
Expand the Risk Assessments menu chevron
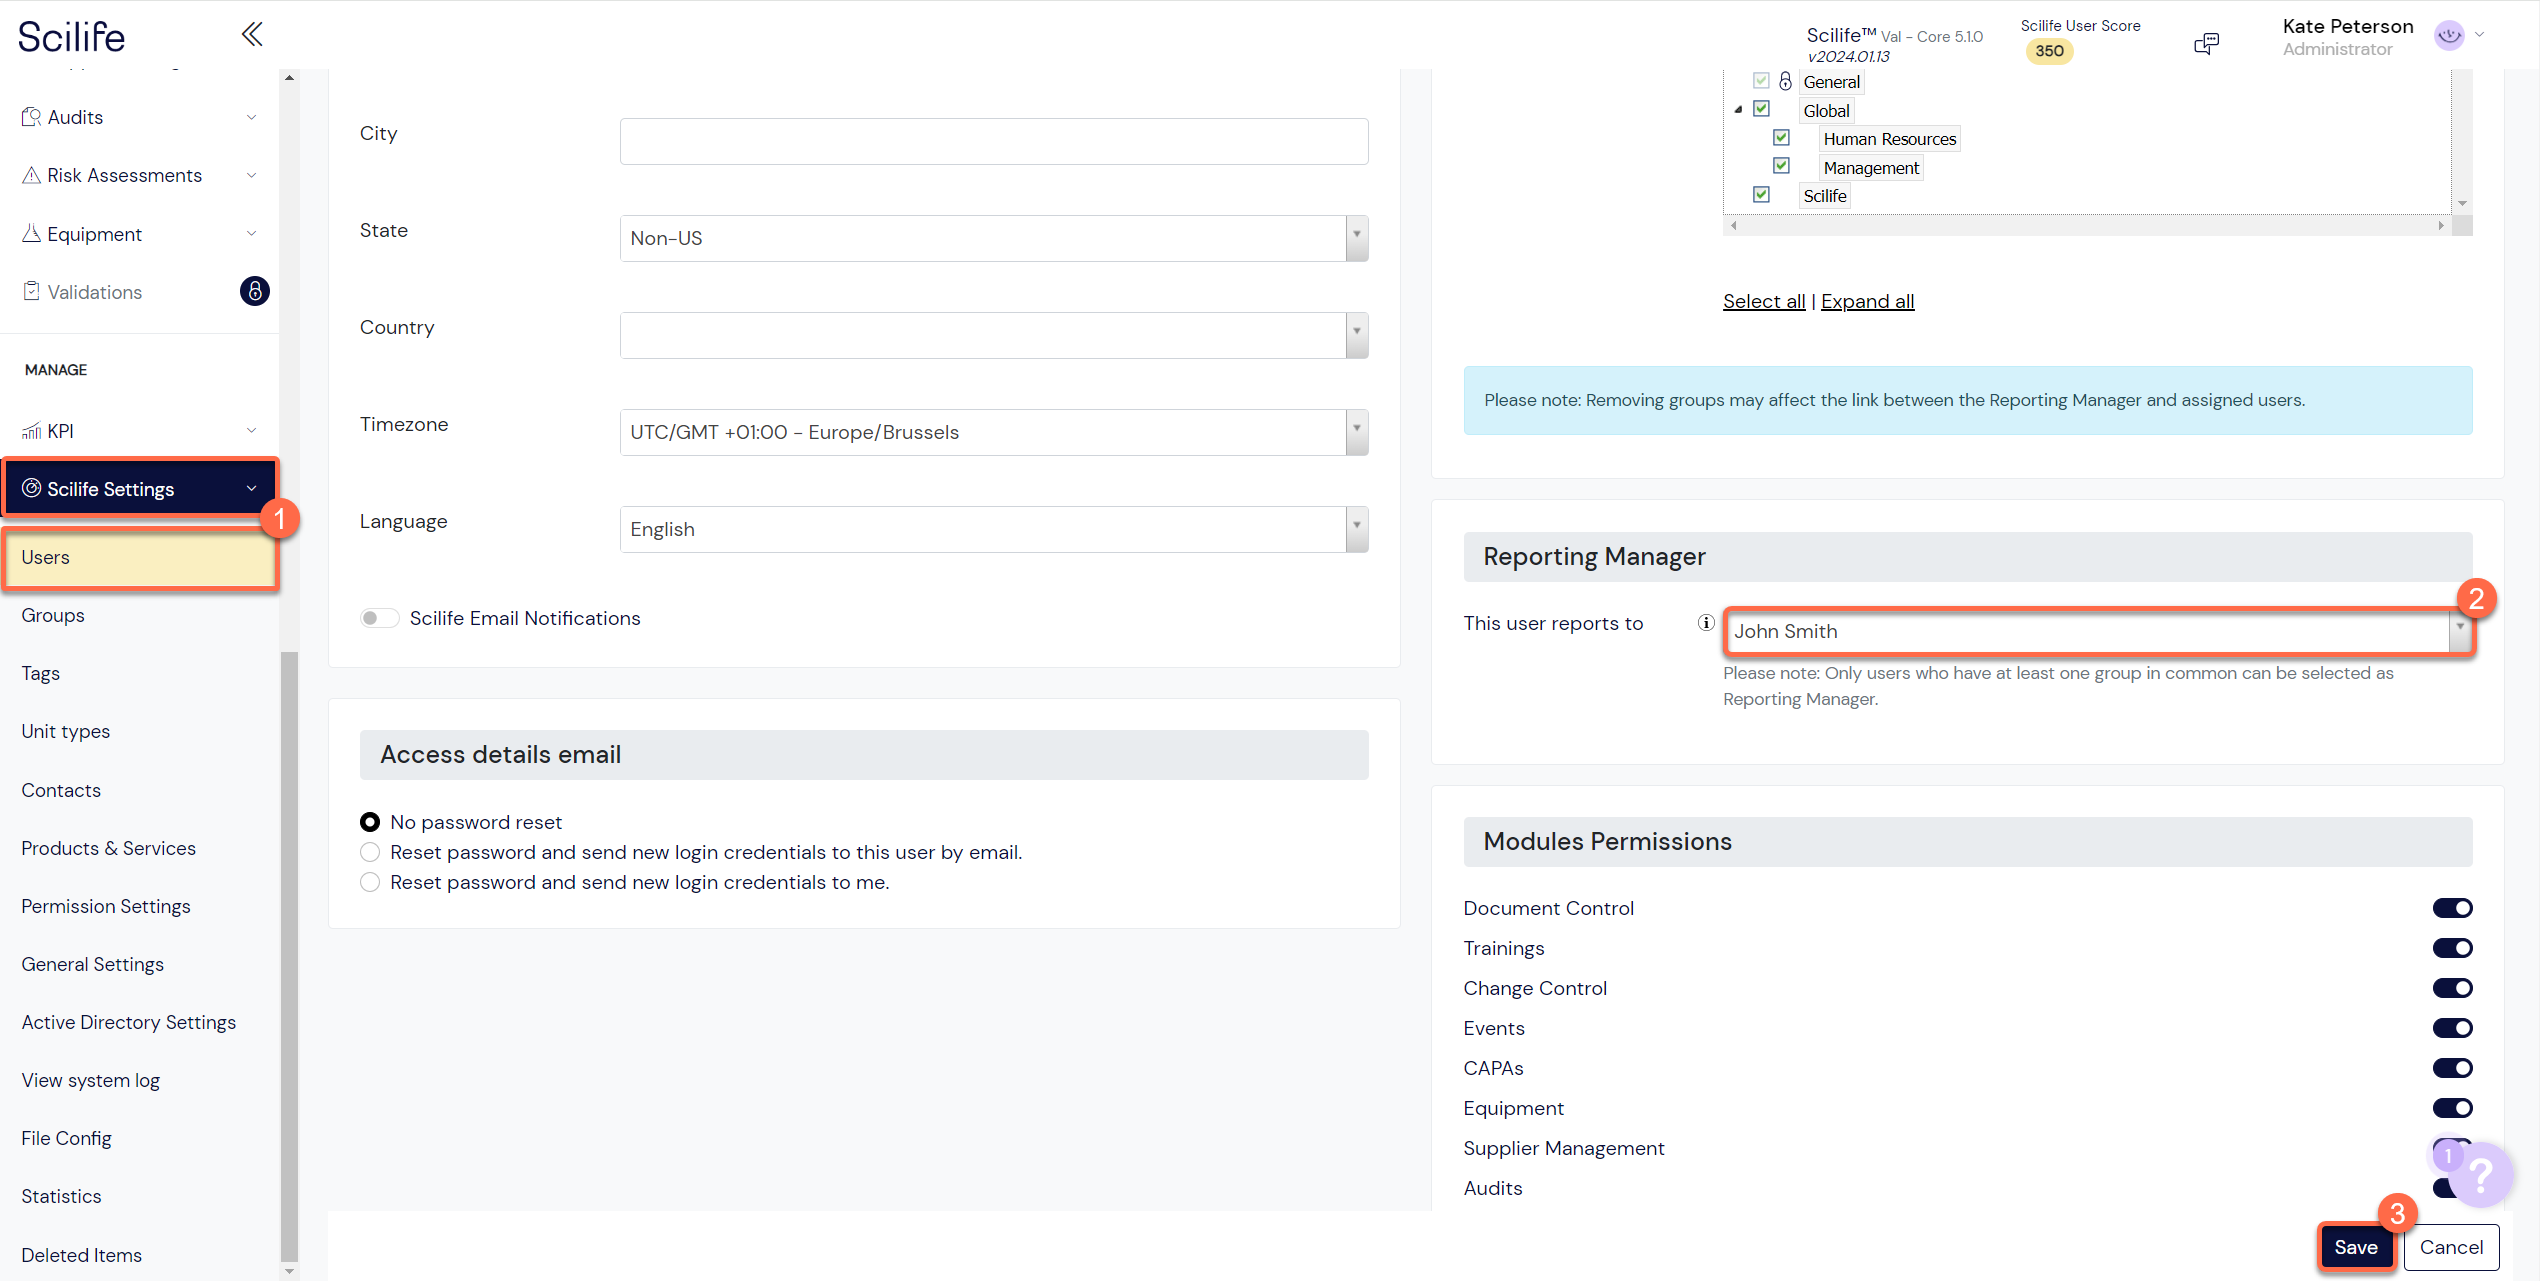(x=251, y=175)
